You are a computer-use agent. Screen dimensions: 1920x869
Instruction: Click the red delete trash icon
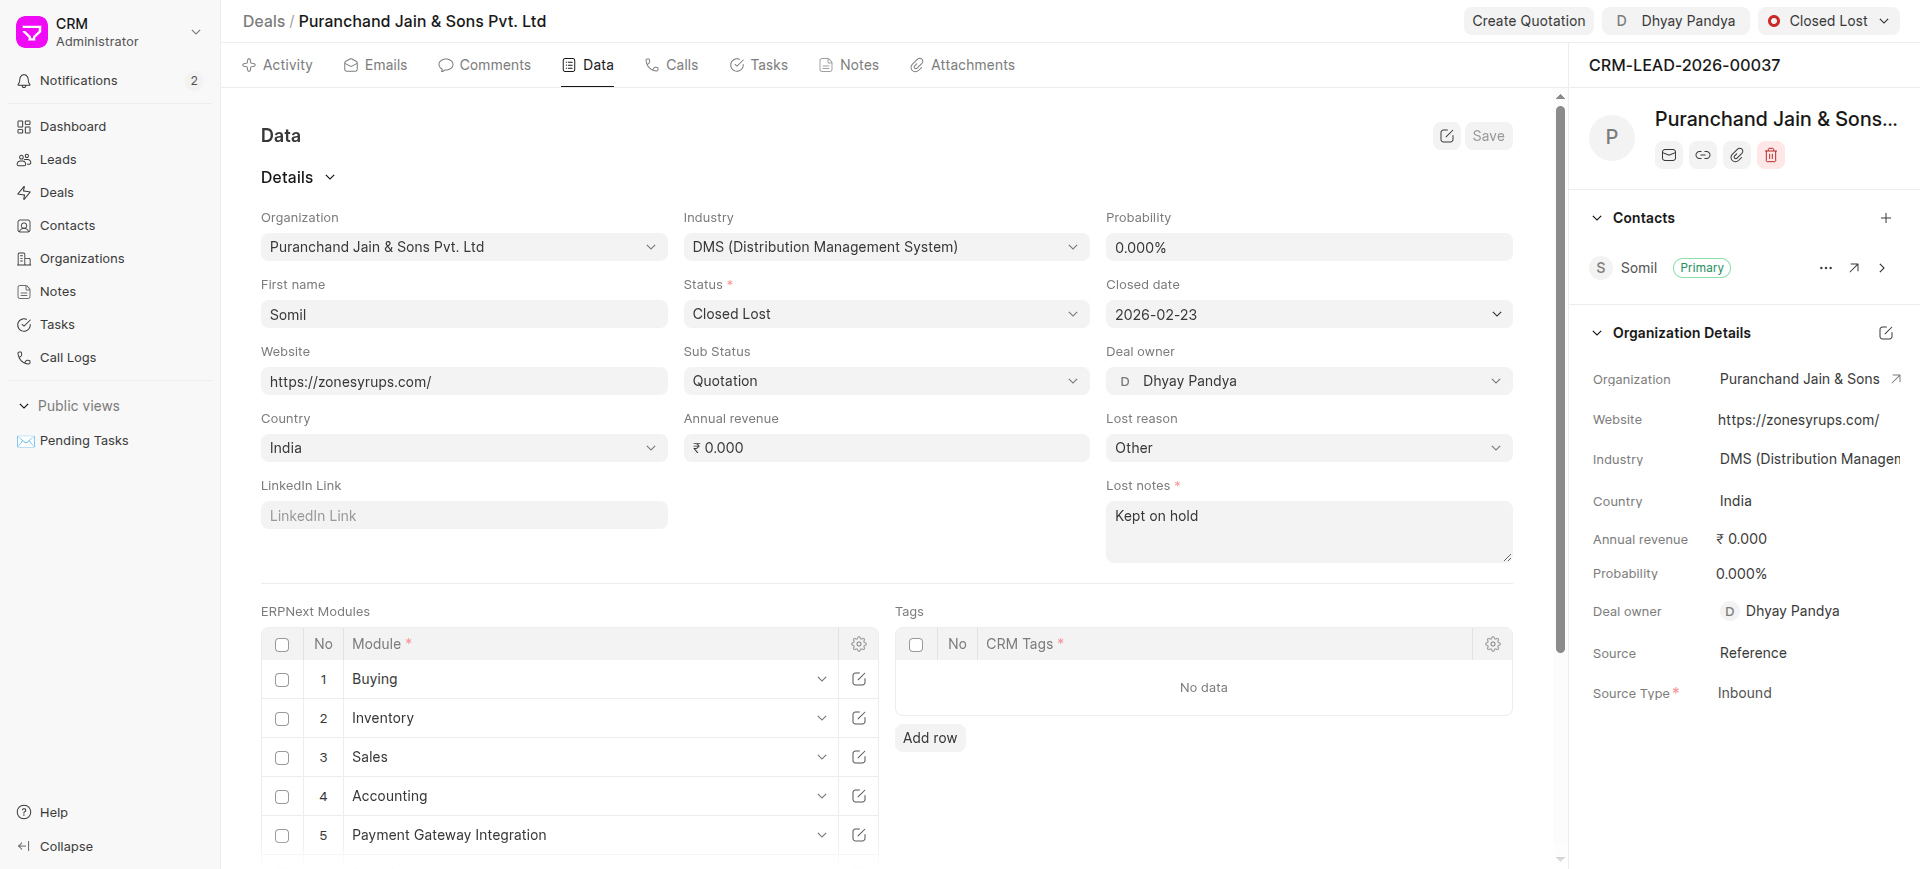point(1770,155)
